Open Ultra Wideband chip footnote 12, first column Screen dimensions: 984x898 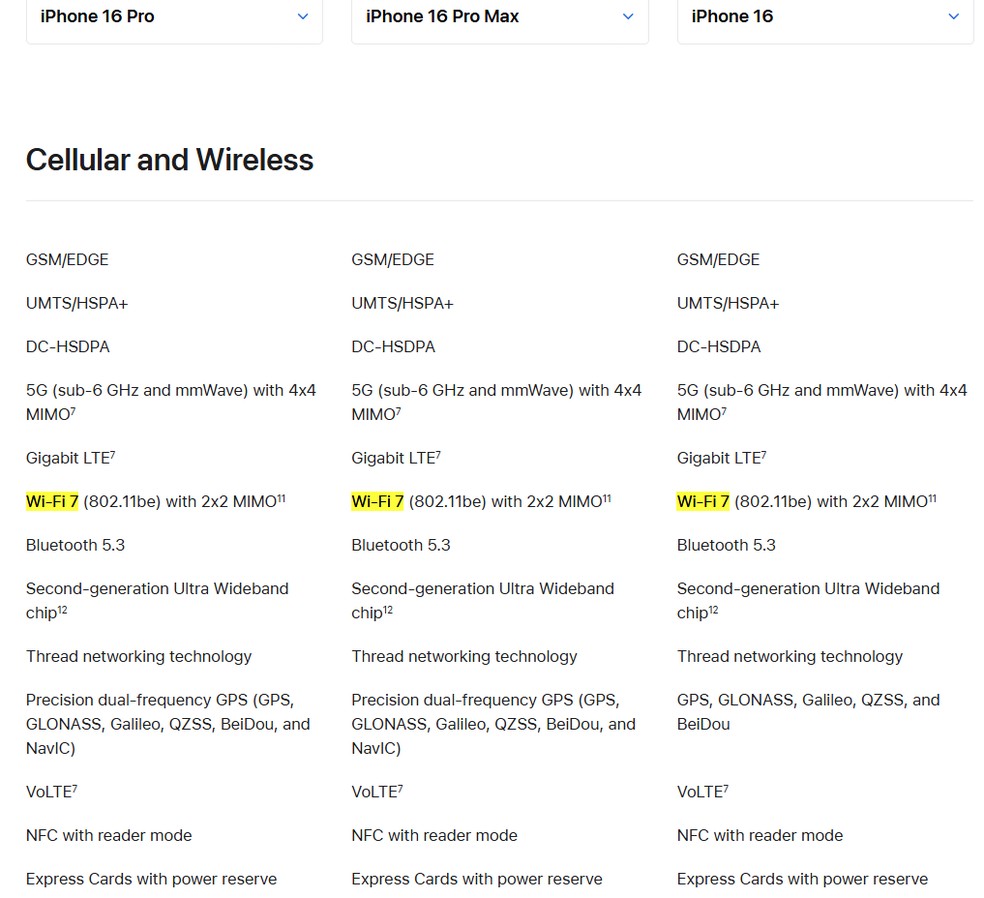[63, 609]
